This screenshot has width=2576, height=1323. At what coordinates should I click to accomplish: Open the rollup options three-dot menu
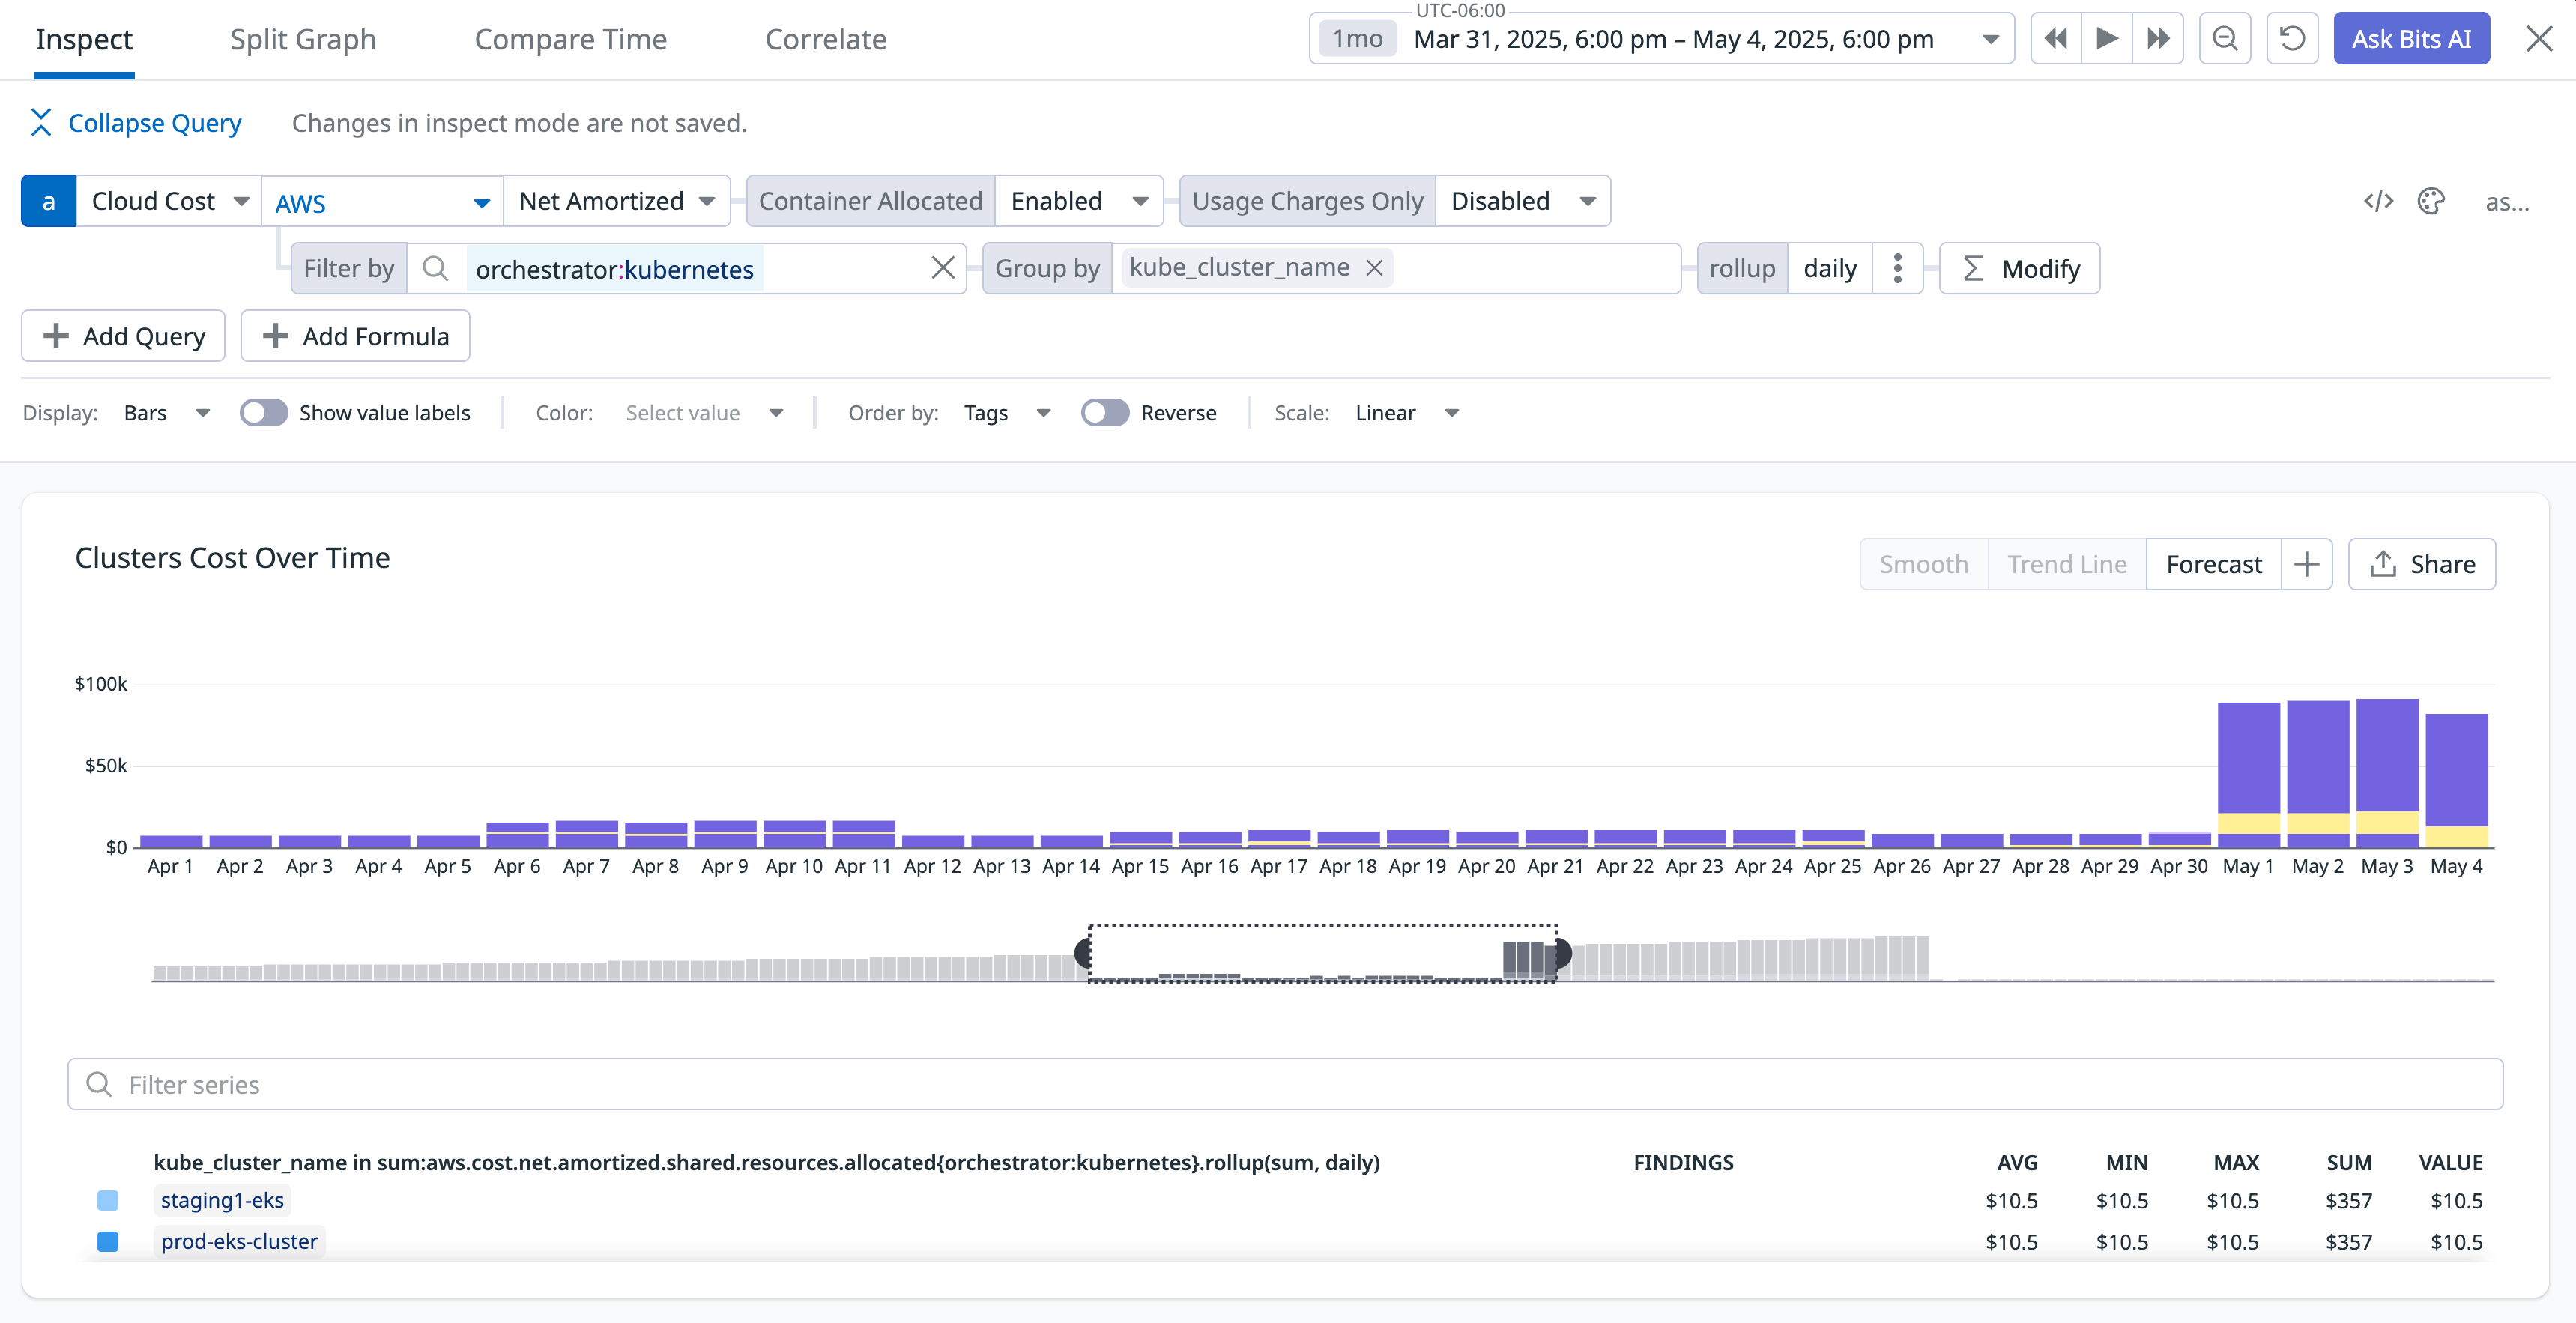[1897, 267]
